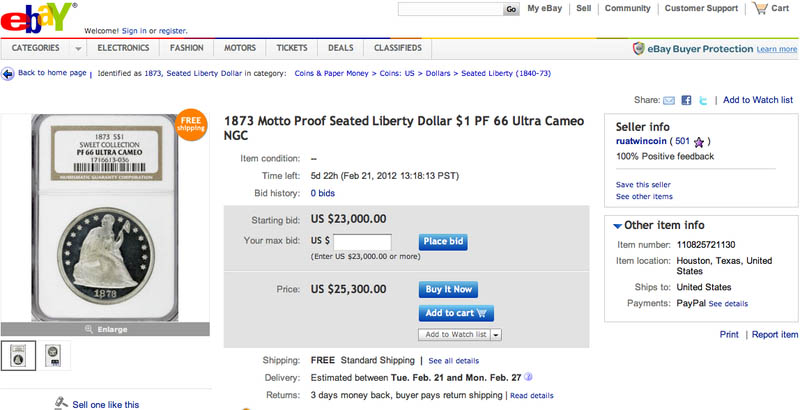The width and height of the screenshot is (800, 410).
Task: Click the Place bid button
Action: click(x=443, y=242)
